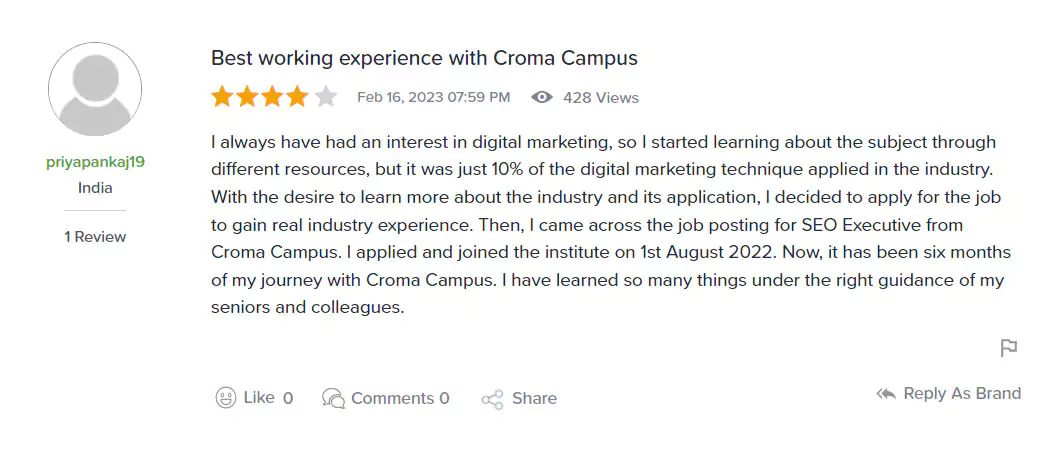The image size is (1059, 450).
Task: Open the review title about Croma Campus
Action: coord(424,58)
